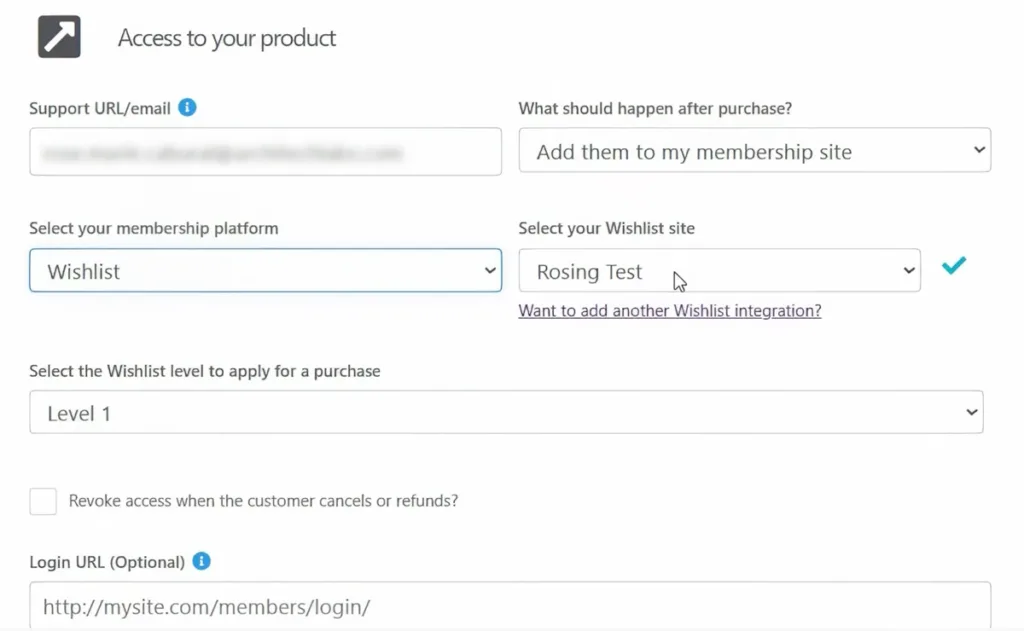1024x631 pixels.
Task: Enable revoke access on cancel or refund
Action: point(43,501)
